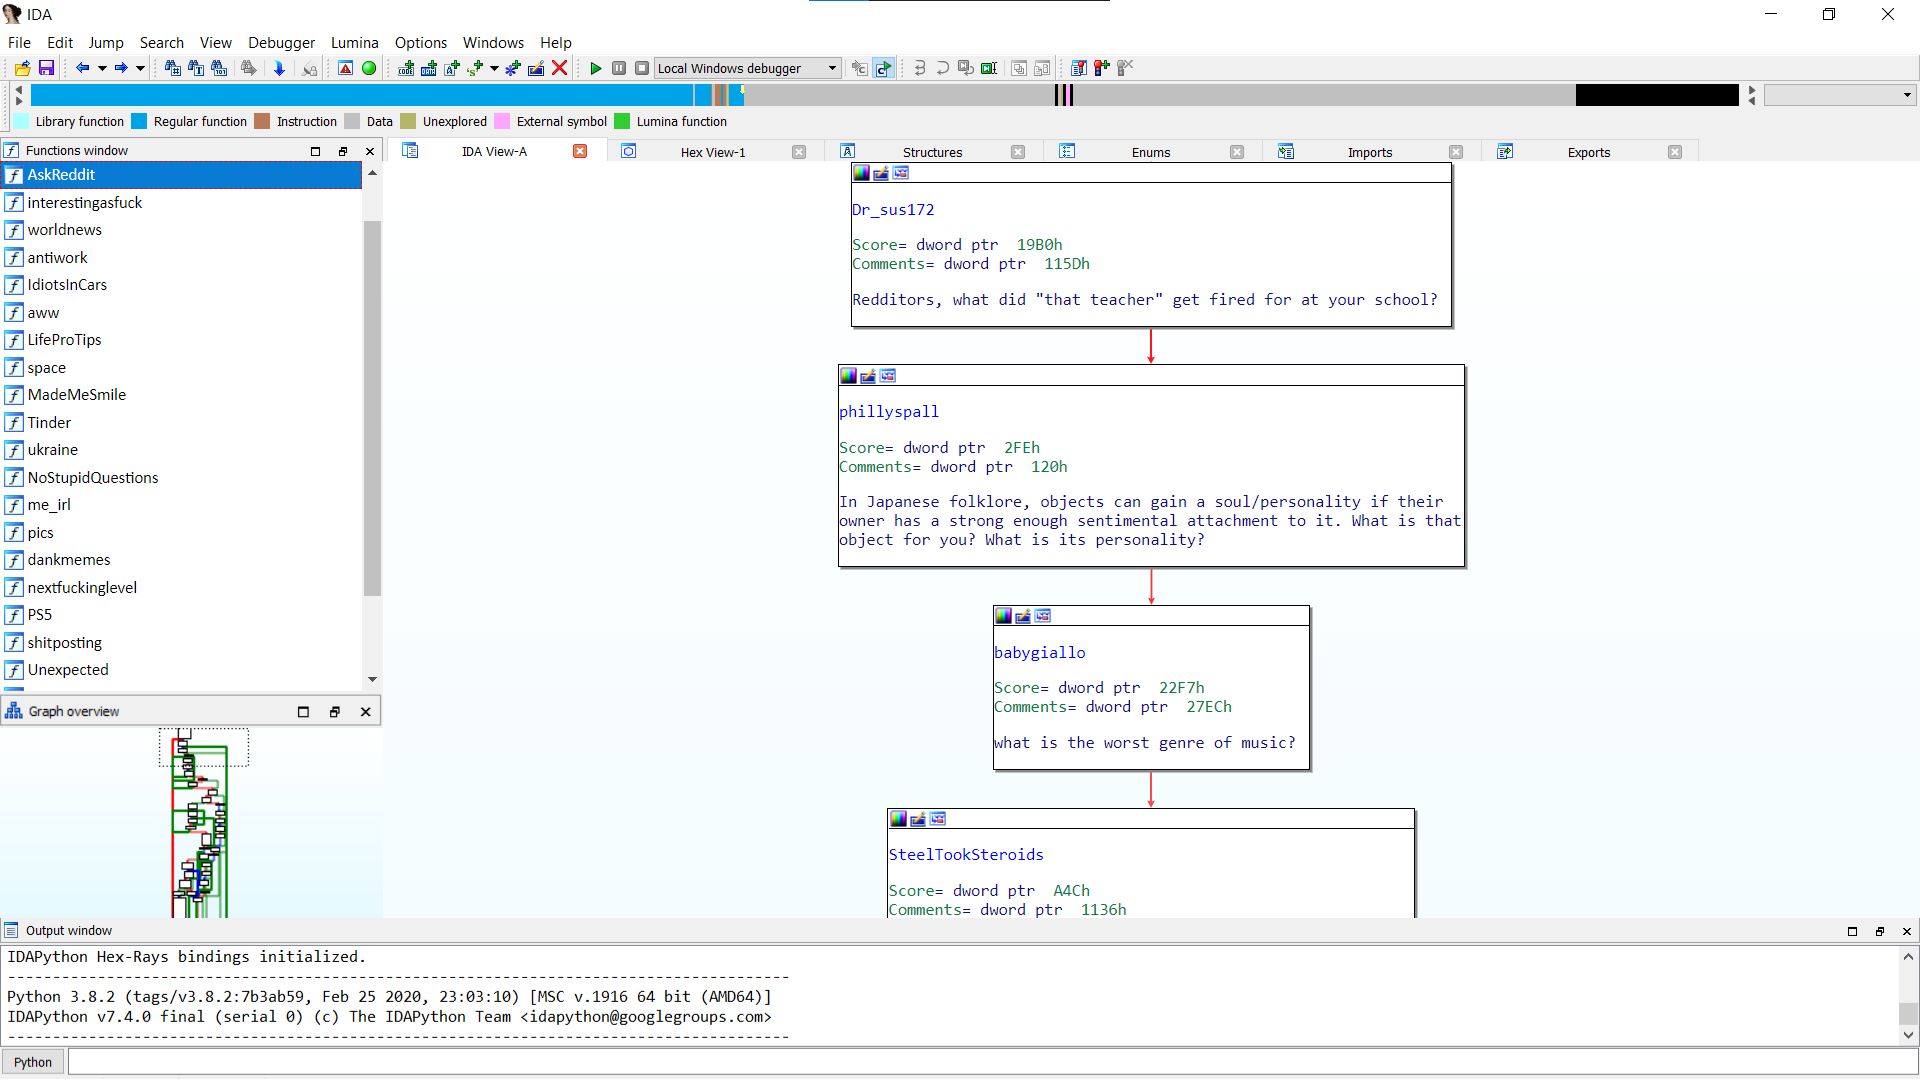Screen dimensions: 1920x1080
Task: Click the Functions window scrollbar down arrow
Action: click(372, 679)
